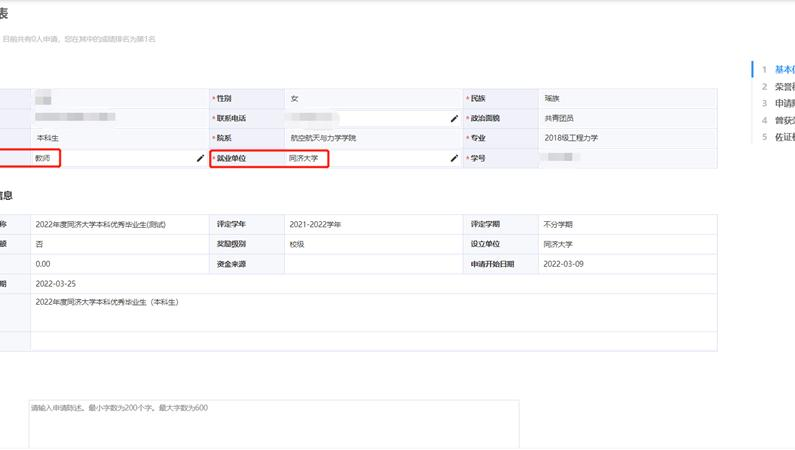
Task: Click the 院系 value 航空航天与力学学院
Action: [x=323, y=138]
